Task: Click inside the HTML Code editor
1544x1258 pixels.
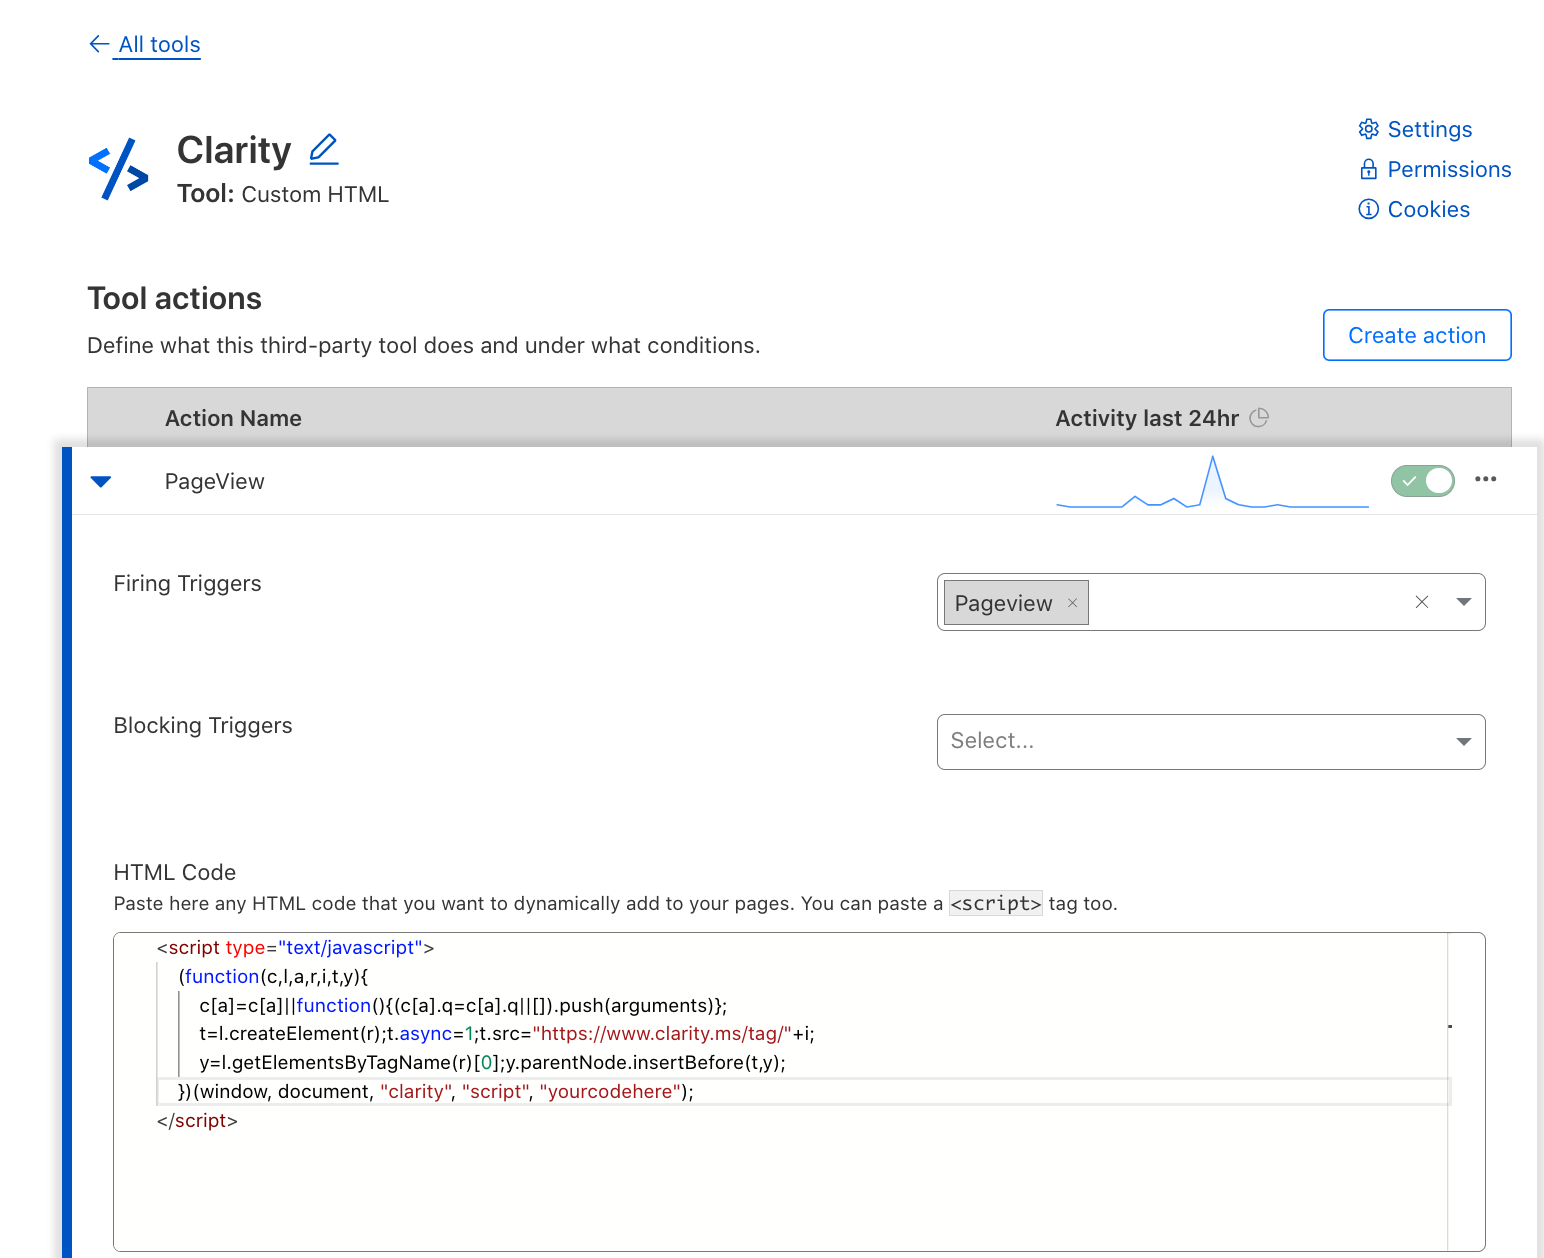Action: (x=700, y=1180)
